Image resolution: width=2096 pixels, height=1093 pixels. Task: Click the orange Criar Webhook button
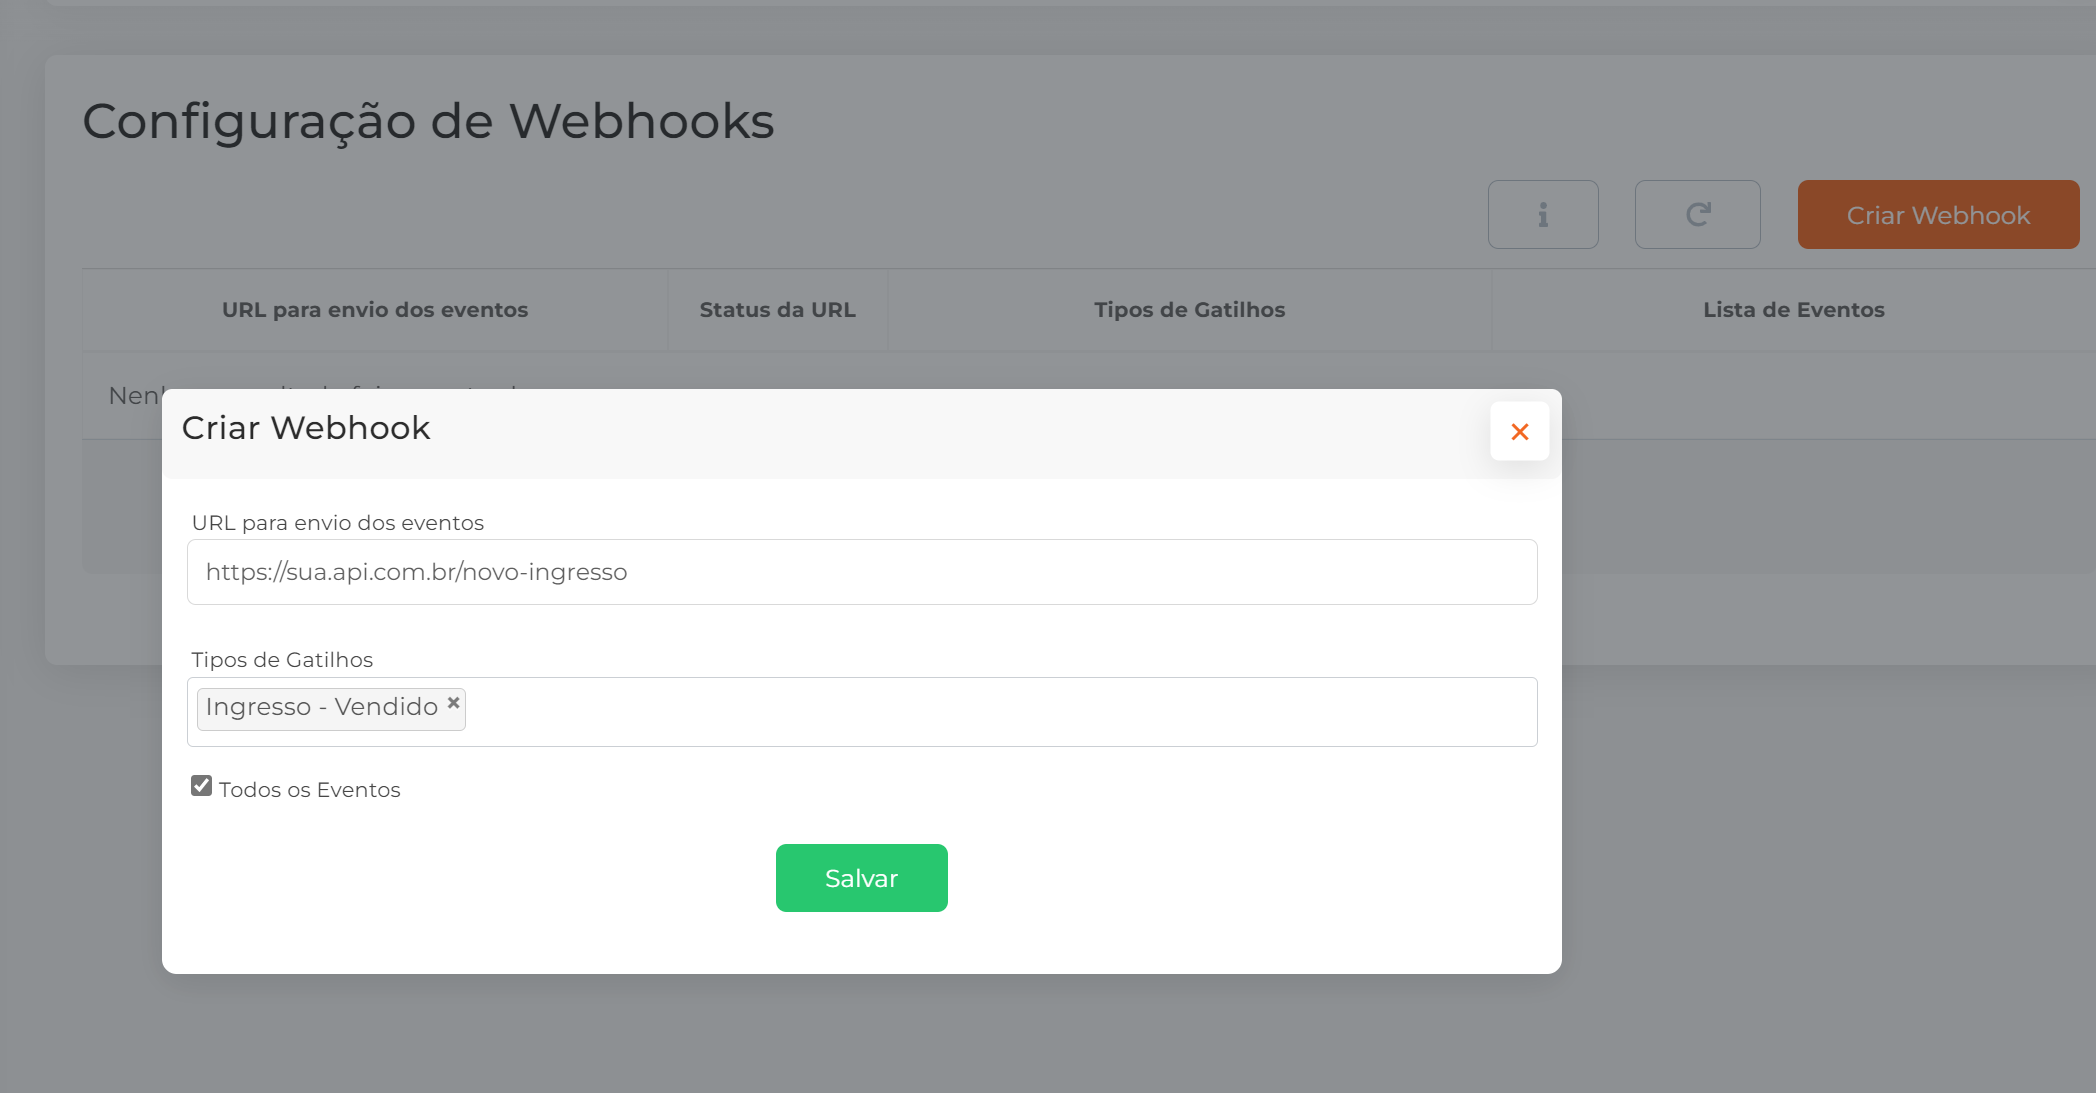(x=1937, y=215)
